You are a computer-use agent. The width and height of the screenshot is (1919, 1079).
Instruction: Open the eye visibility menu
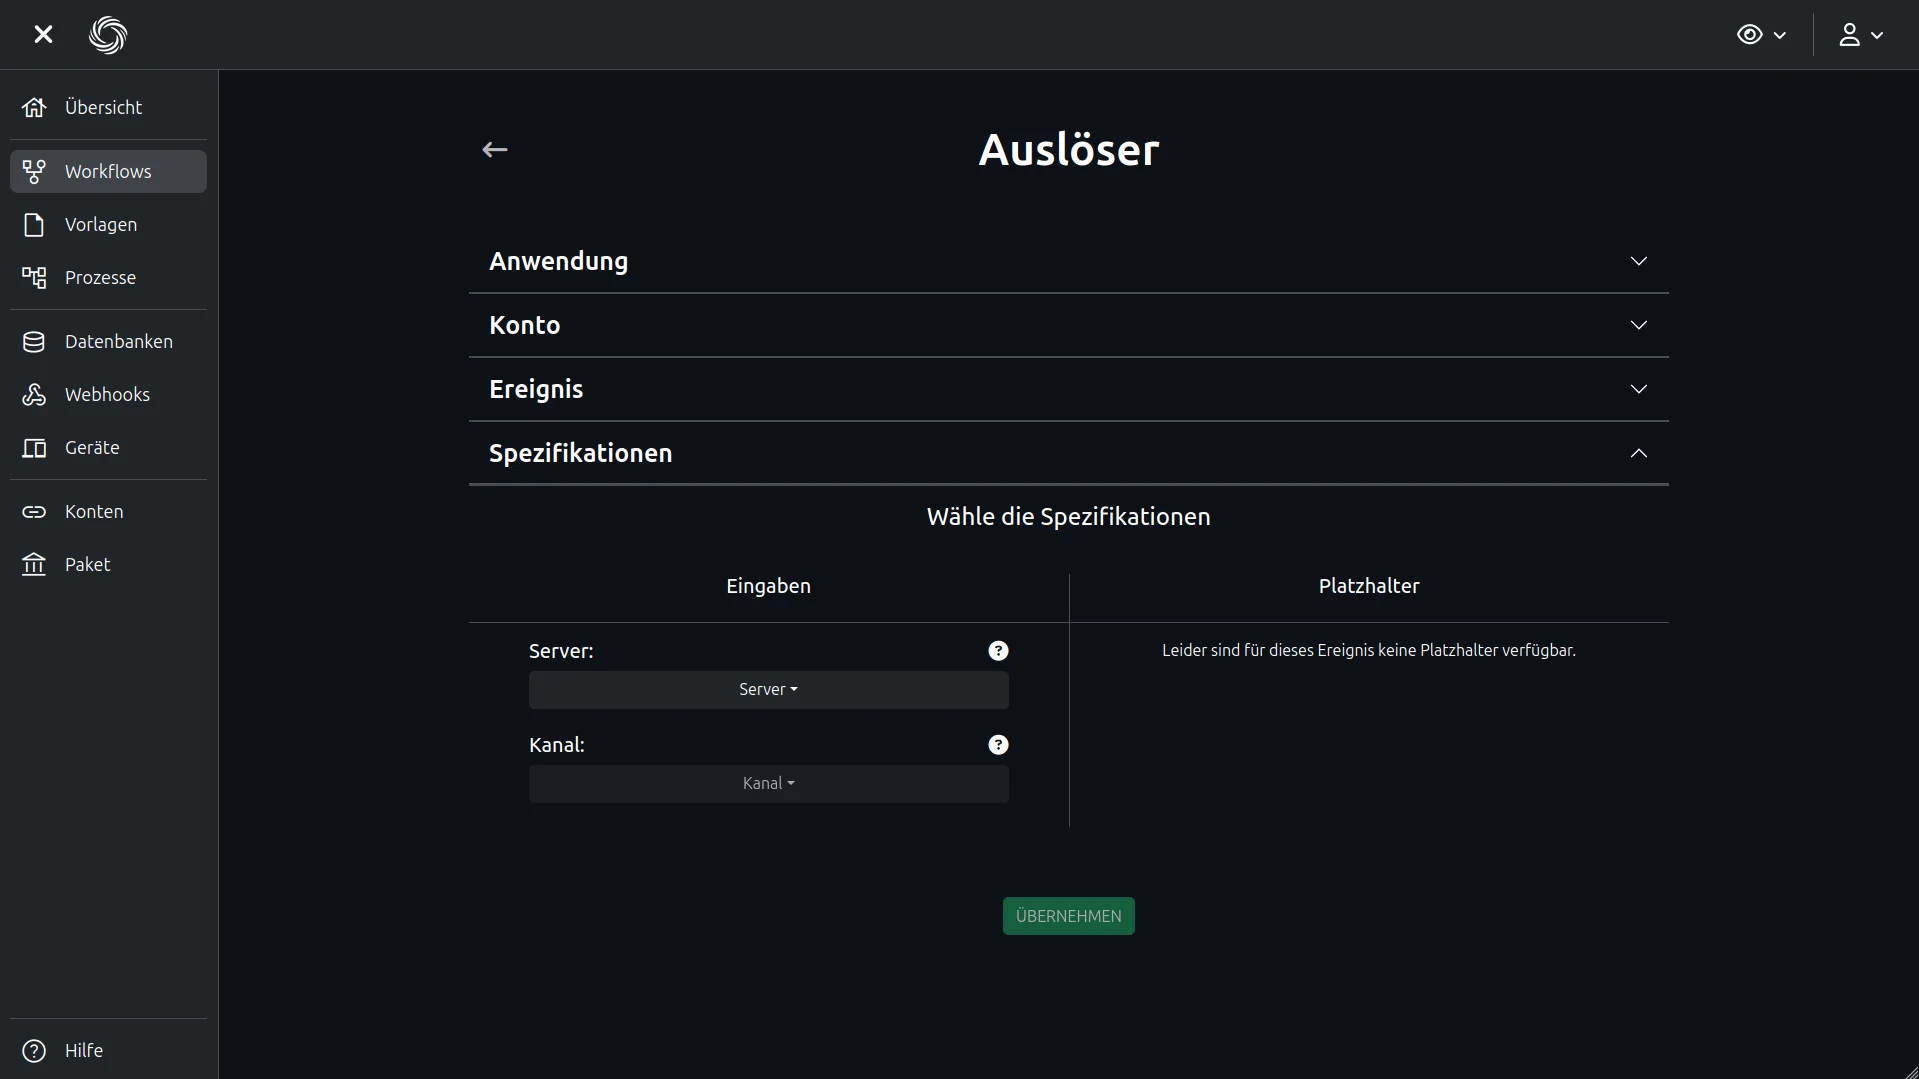point(1760,35)
